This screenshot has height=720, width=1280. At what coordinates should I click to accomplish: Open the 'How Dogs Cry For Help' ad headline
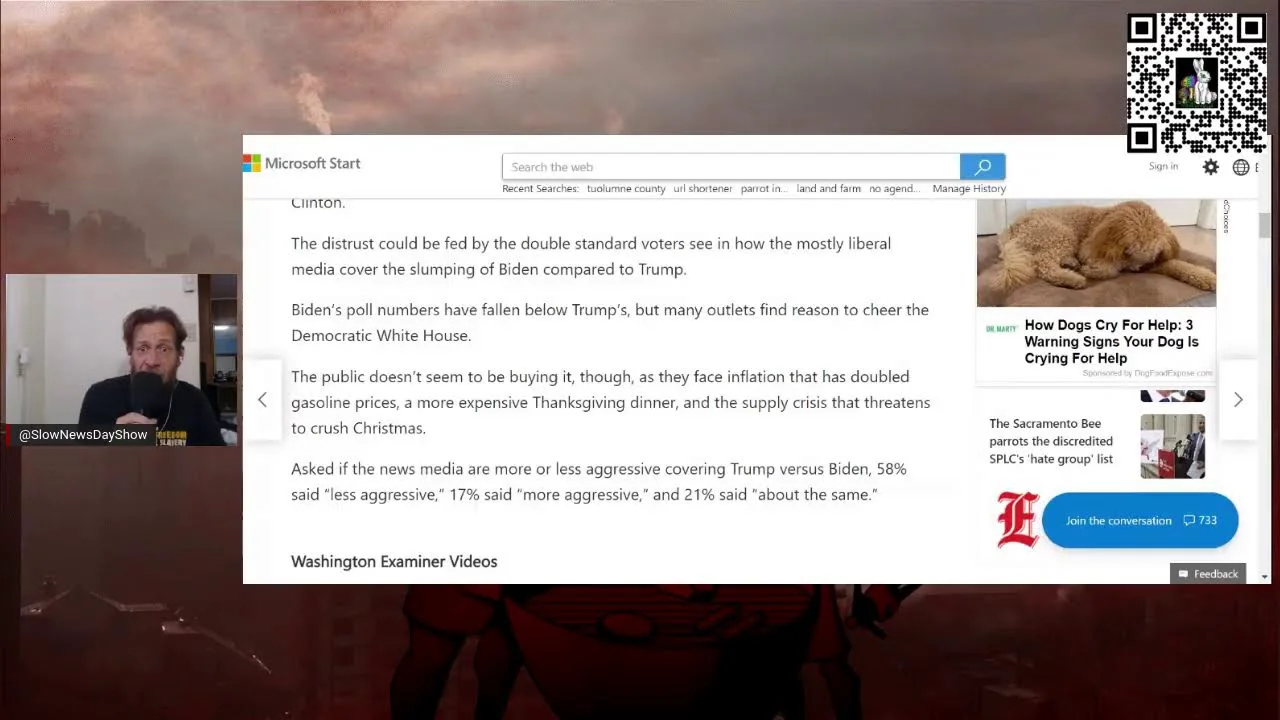tap(1111, 341)
